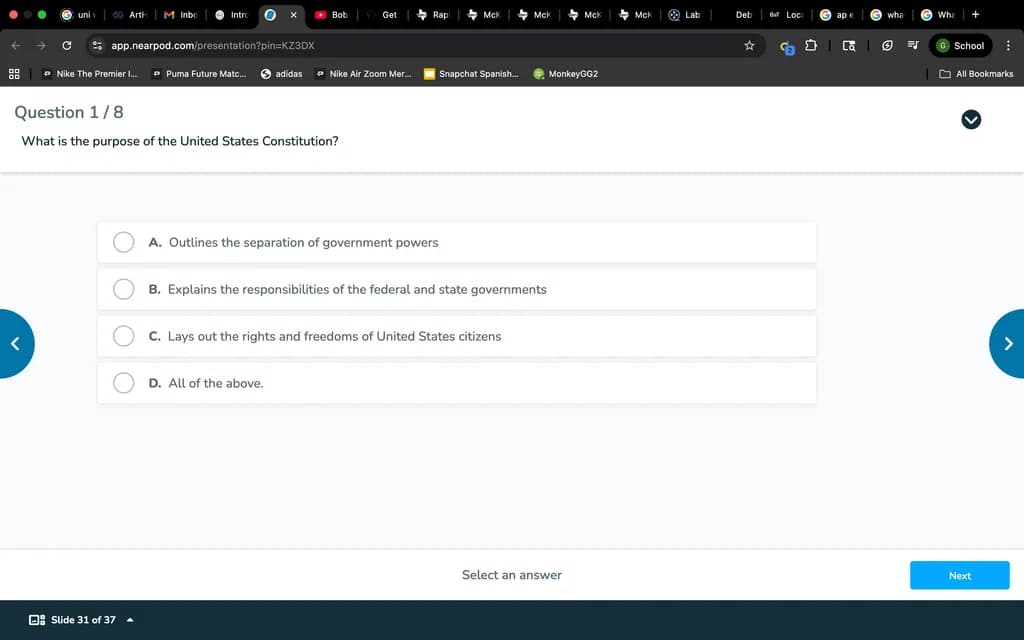1024x640 pixels.
Task: Switch to the Lab tab
Action: click(x=686, y=14)
